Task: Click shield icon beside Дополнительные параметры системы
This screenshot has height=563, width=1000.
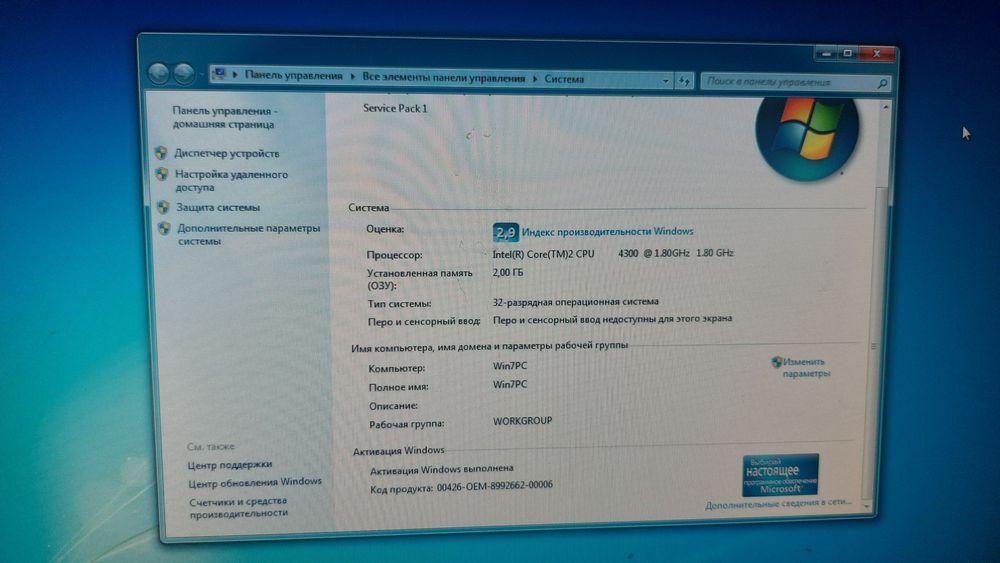Action: click(x=165, y=228)
